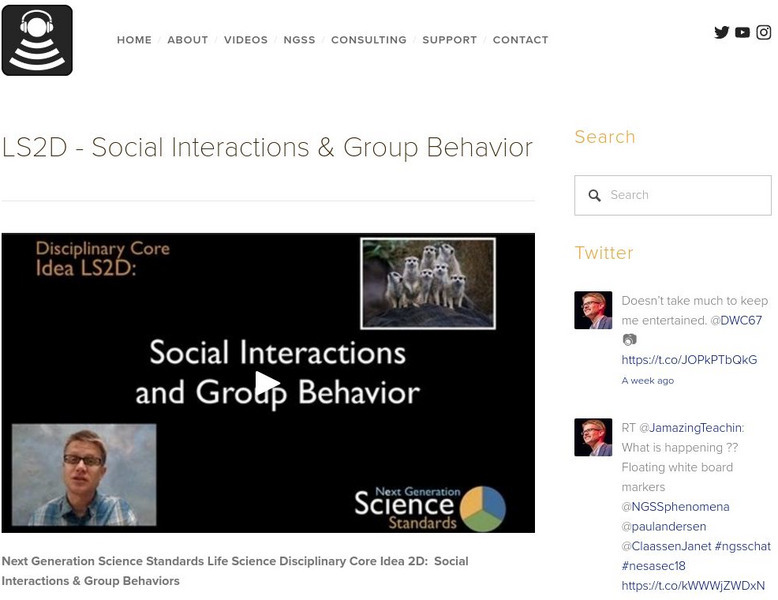
Task: Open the CONTACT menu item
Action: tap(520, 40)
